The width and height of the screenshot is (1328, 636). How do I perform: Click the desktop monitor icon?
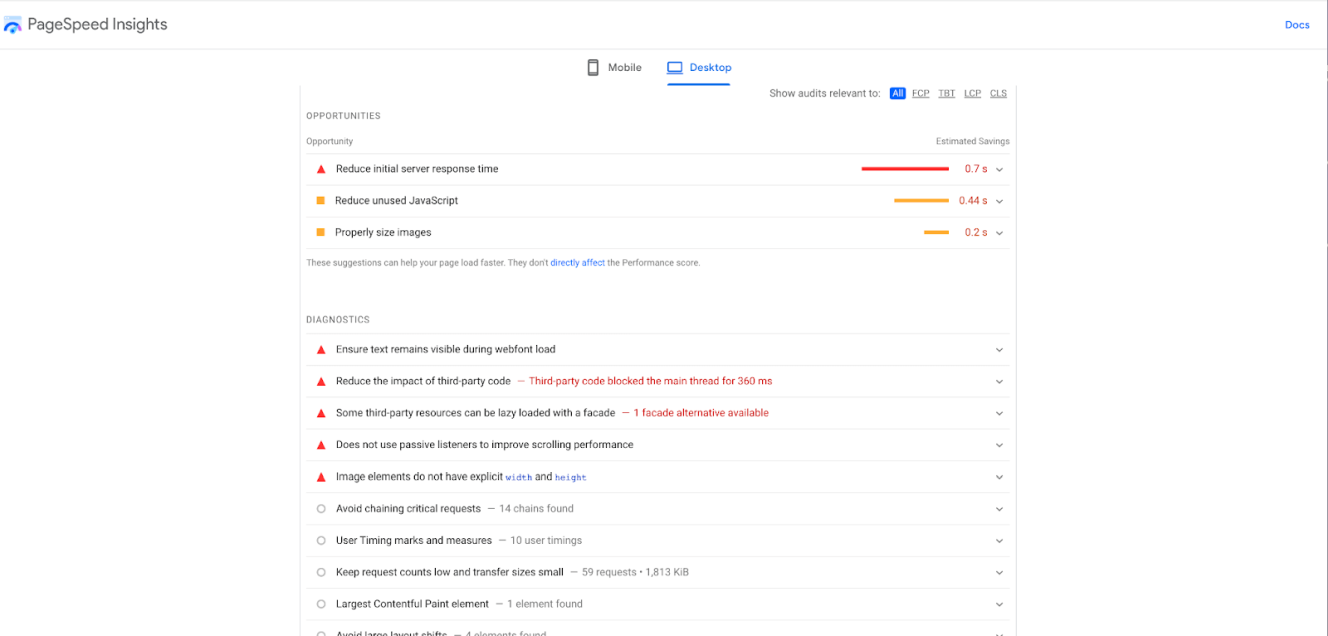tap(675, 68)
